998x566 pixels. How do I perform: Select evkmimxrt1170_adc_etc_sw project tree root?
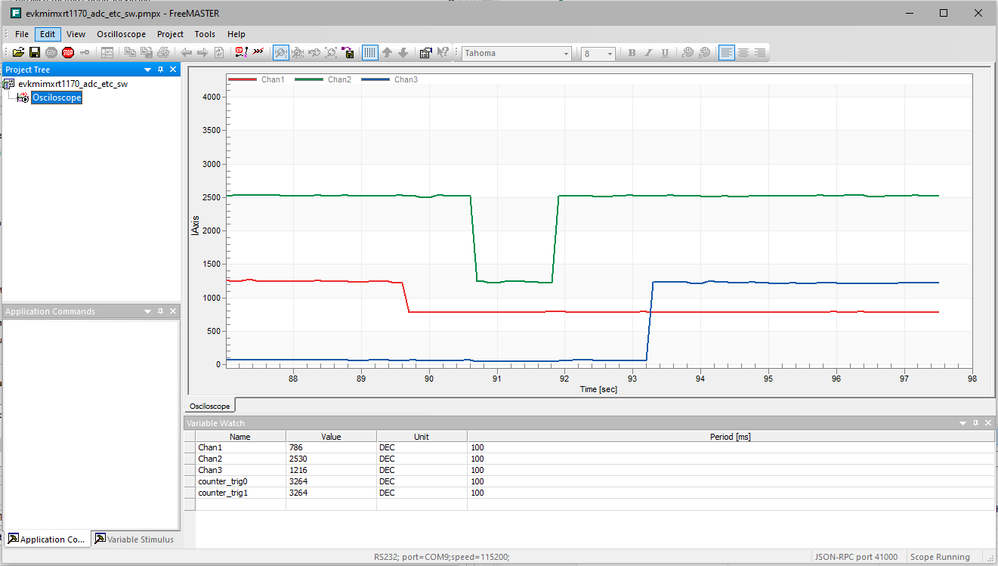pyautogui.click(x=73, y=83)
